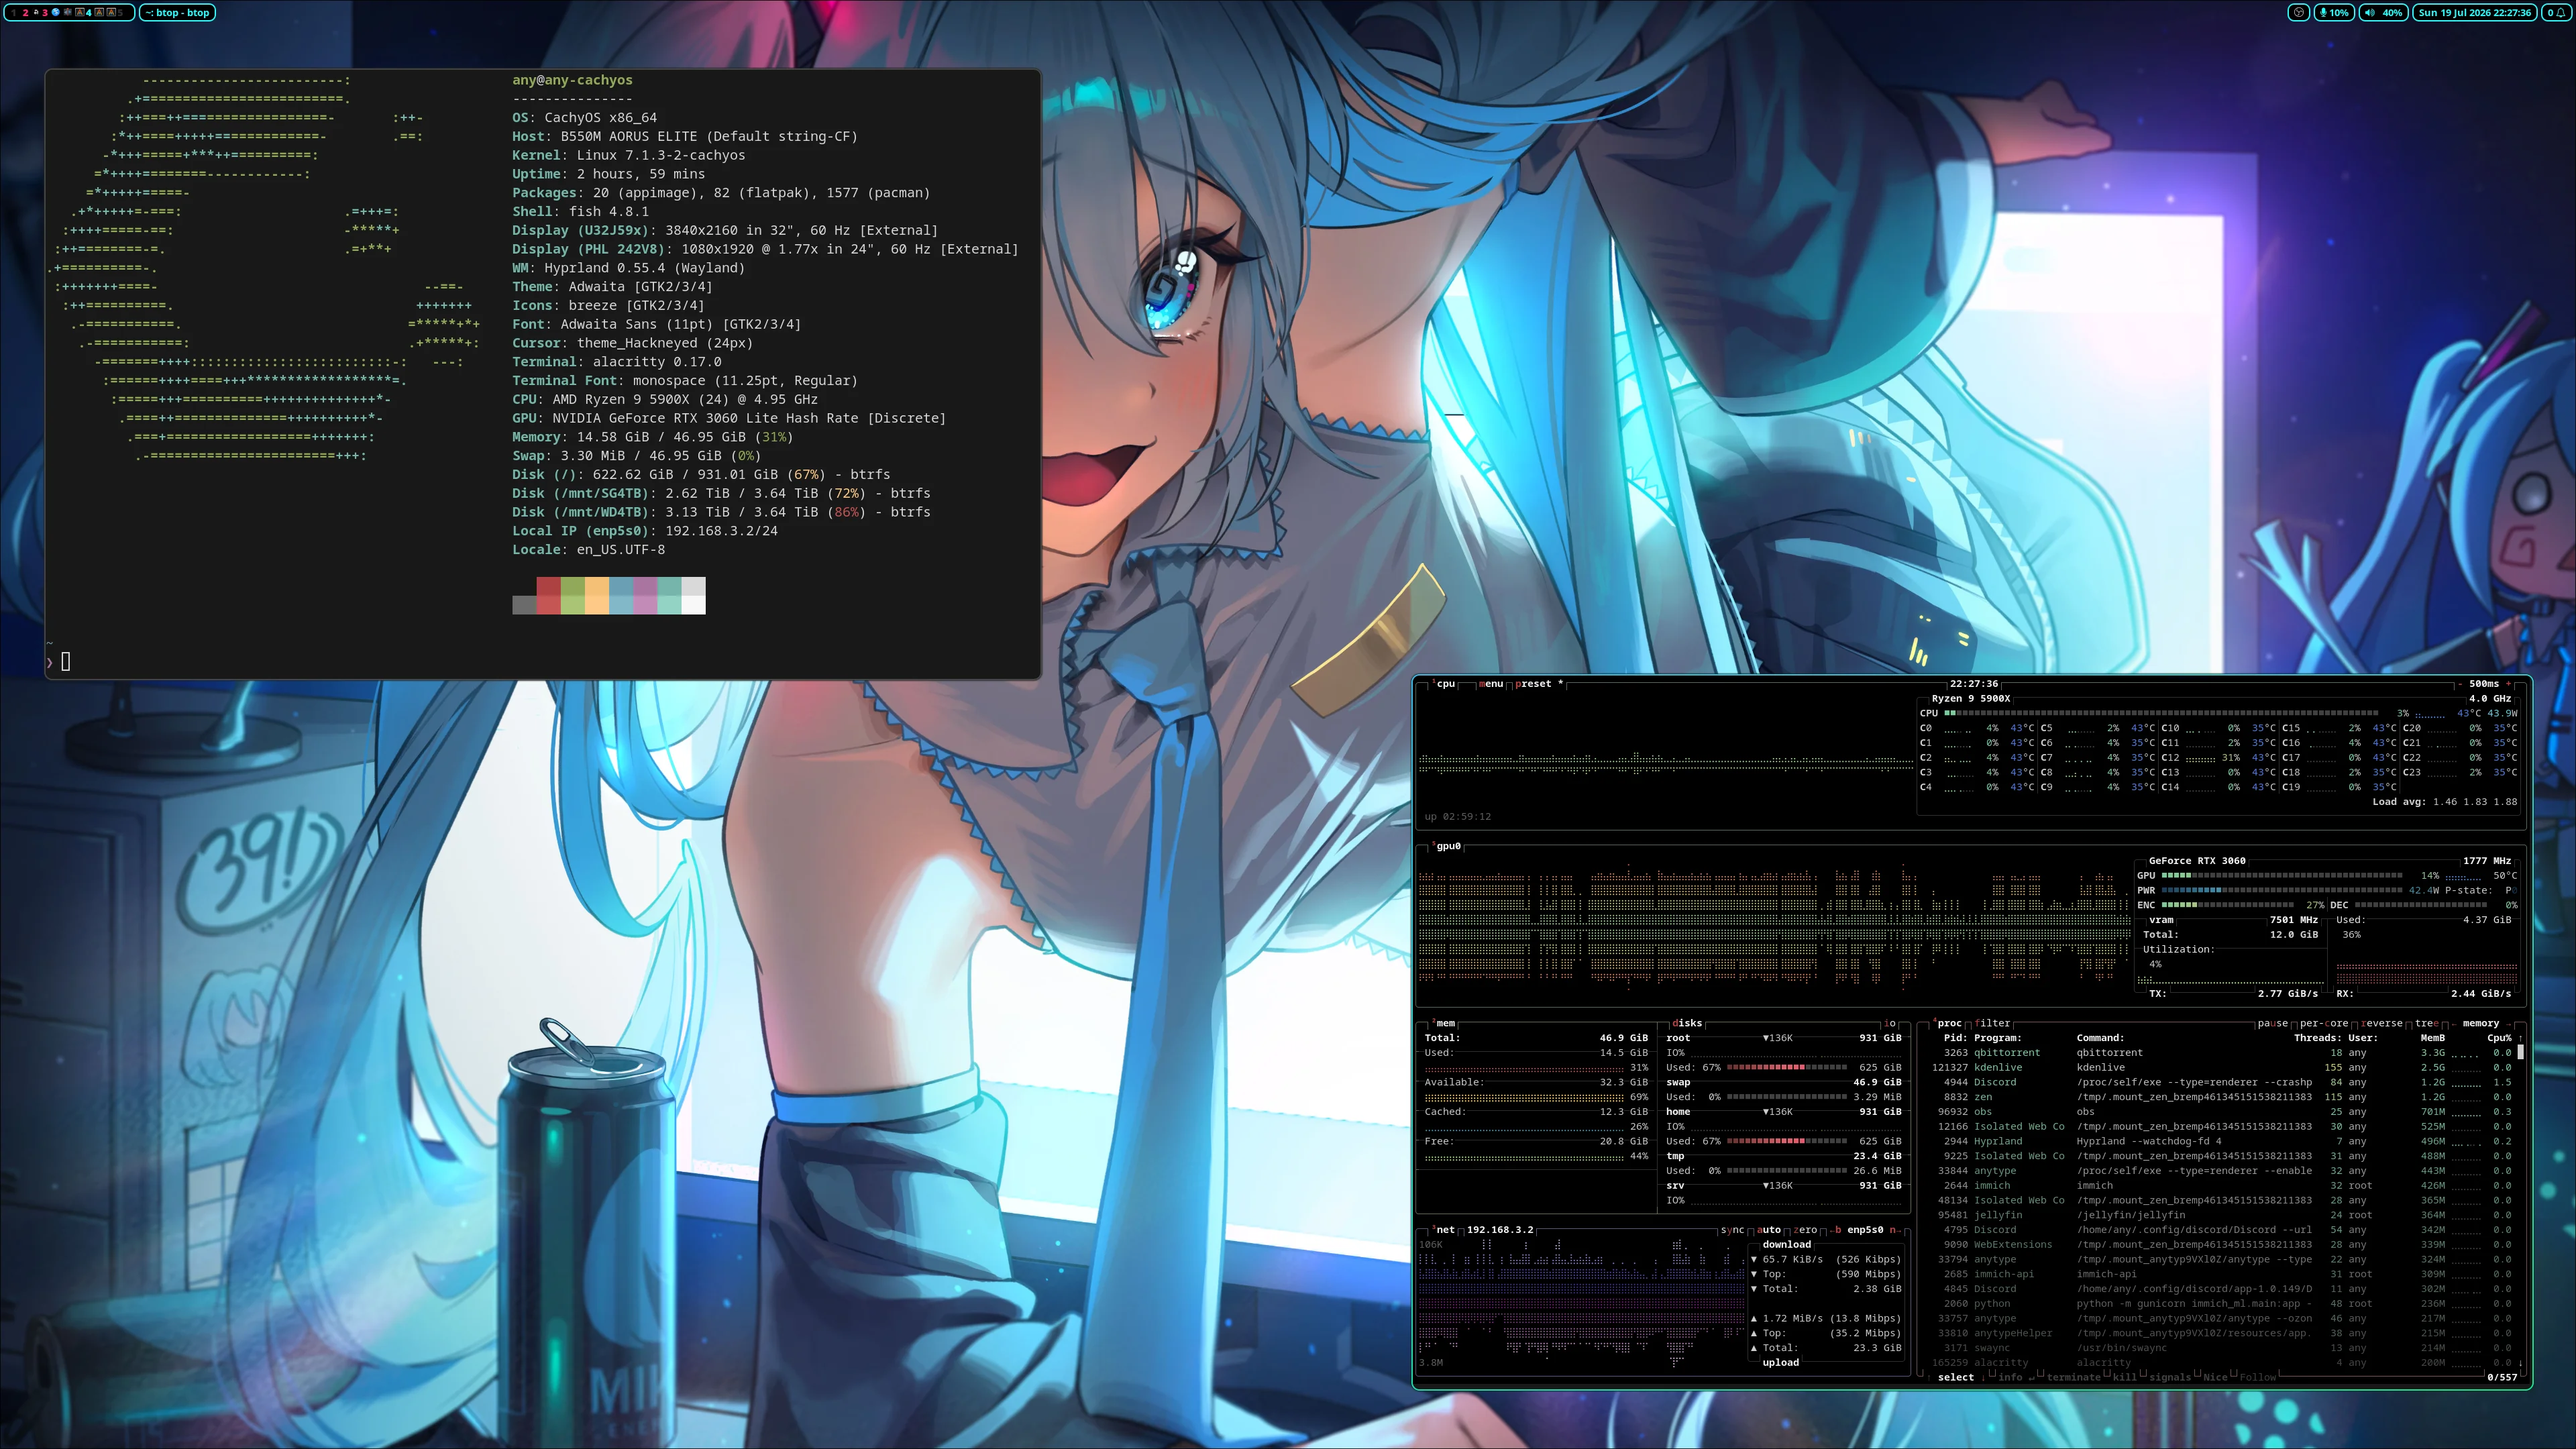Toggle pause in the proc box

(x=2273, y=1023)
